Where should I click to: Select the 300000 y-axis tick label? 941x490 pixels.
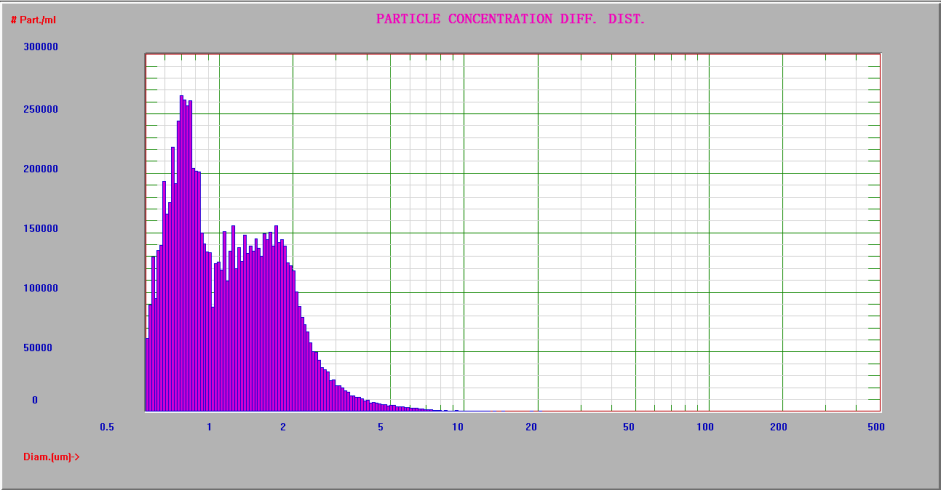point(41,47)
